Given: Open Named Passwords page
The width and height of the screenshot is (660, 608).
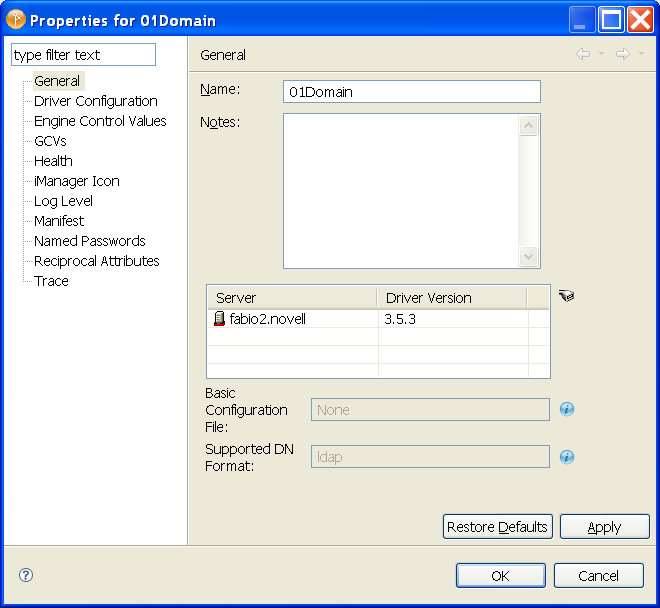Looking at the screenshot, I should click(90, 241).
